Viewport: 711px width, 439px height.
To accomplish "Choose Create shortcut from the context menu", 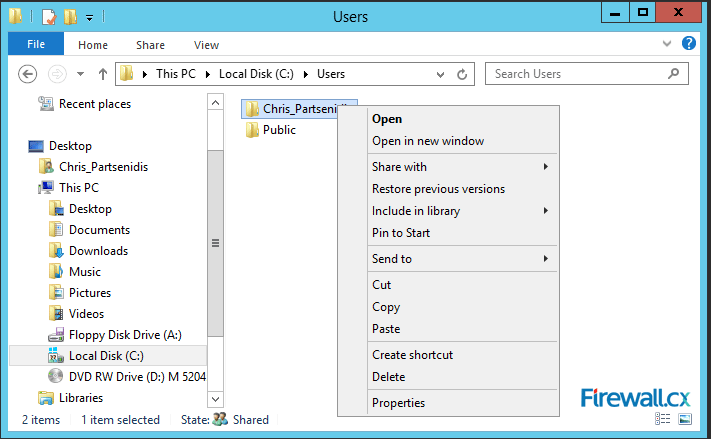I will (x=463, y=355).
